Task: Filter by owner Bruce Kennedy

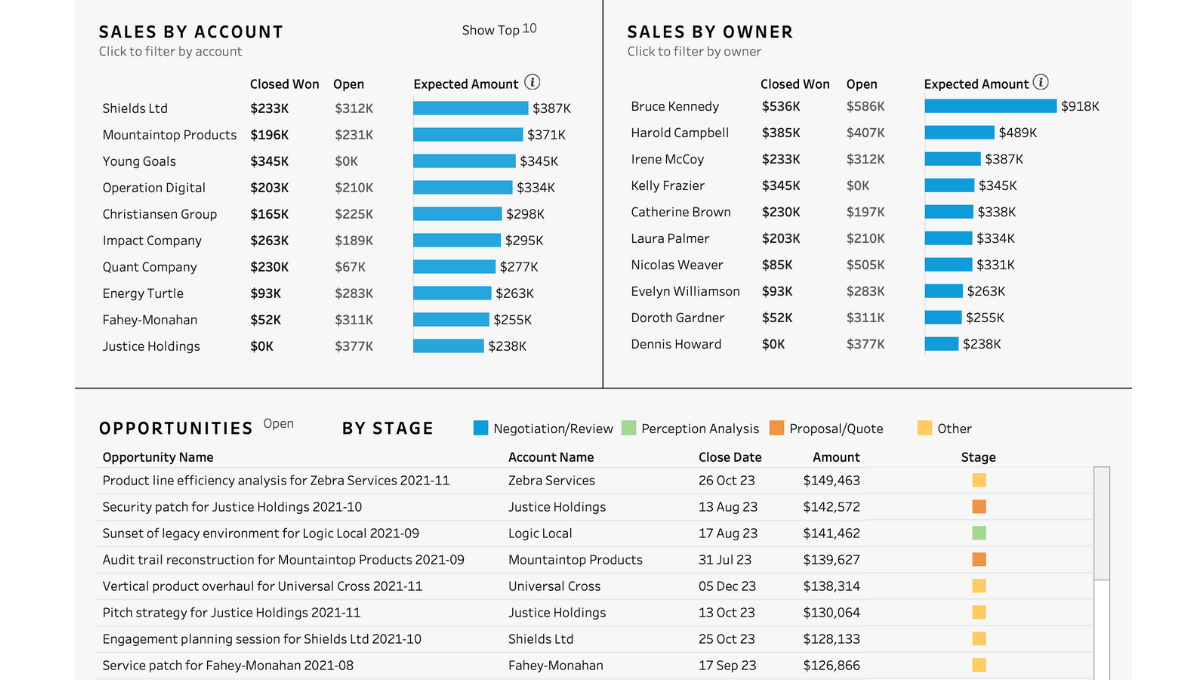Action: 675,107
